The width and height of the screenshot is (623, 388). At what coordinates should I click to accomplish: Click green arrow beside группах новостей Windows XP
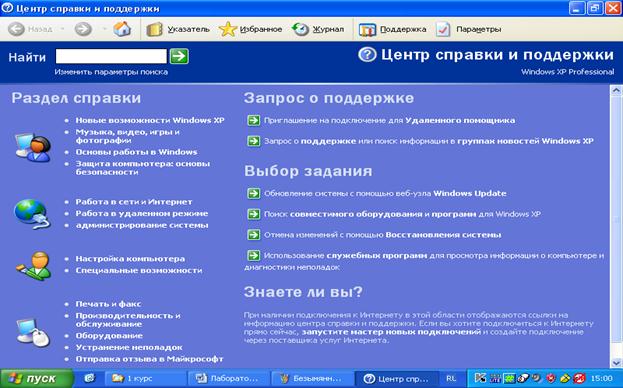pyautogui.click(x=253, y=141)
